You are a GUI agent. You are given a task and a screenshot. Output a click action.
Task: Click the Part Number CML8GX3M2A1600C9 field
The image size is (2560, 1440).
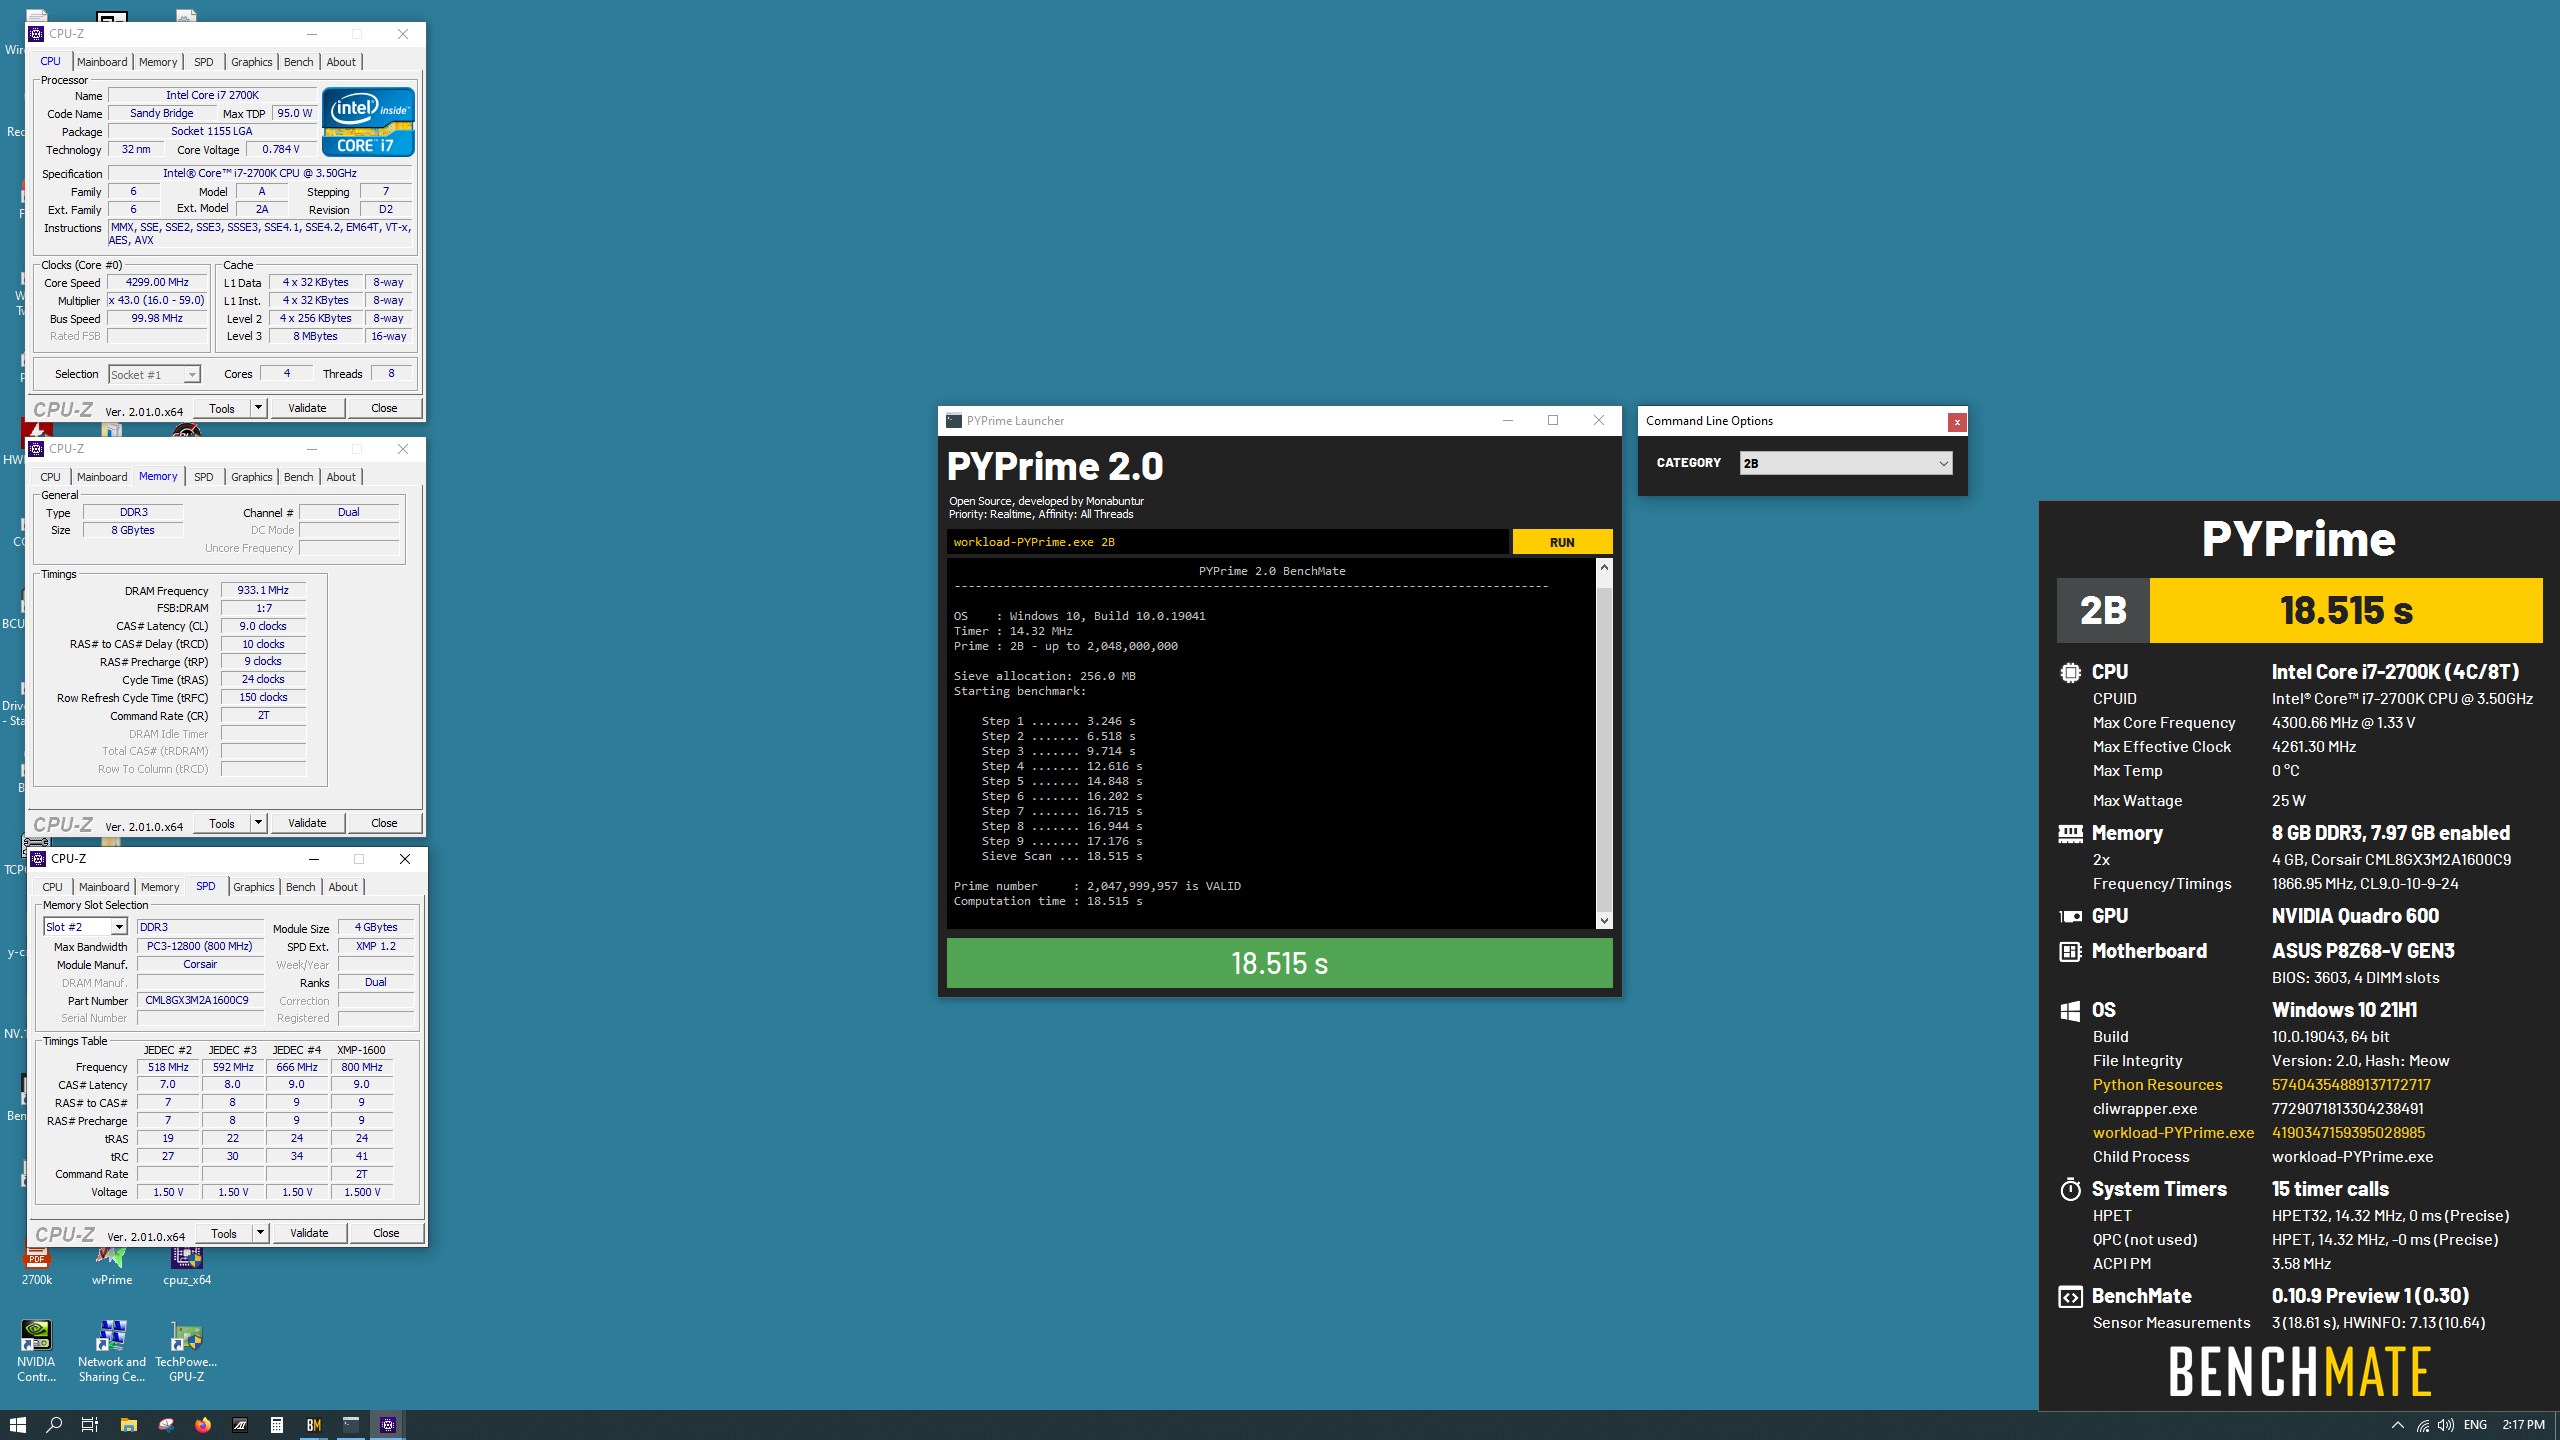point(200,1000)
